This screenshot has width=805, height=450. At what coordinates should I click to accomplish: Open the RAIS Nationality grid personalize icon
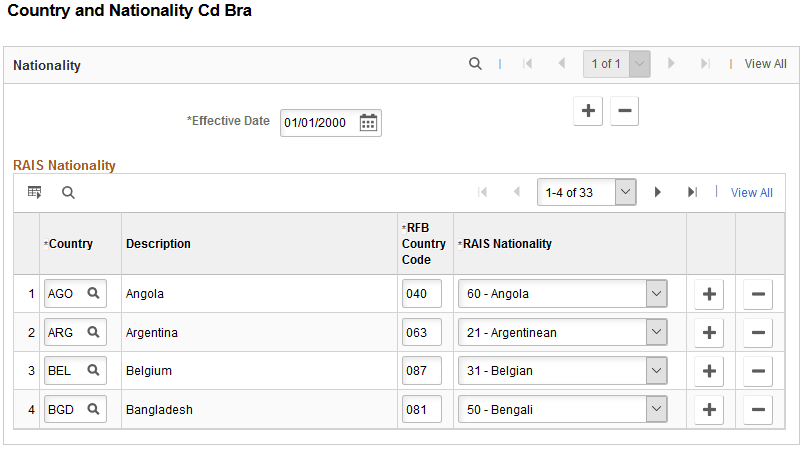(34, 192)
